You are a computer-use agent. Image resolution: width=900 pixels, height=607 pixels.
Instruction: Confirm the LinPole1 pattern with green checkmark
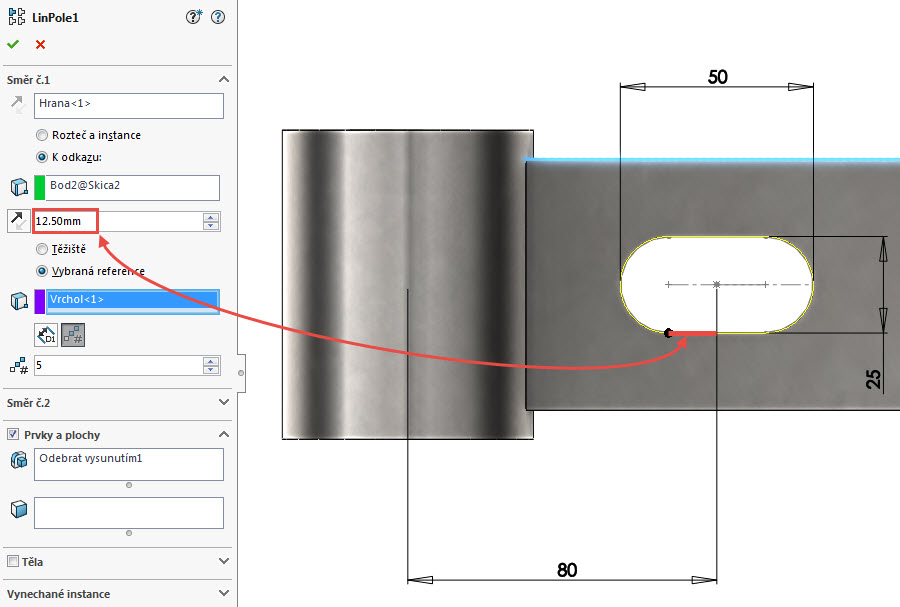13,44
